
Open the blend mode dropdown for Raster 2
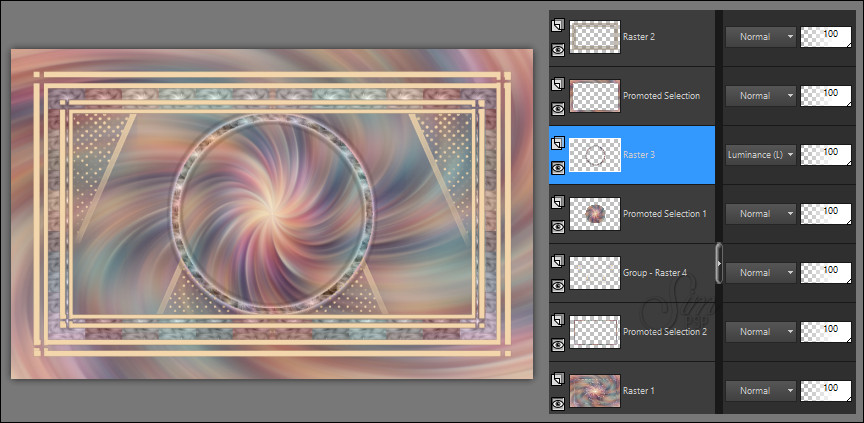pos(760,36)
